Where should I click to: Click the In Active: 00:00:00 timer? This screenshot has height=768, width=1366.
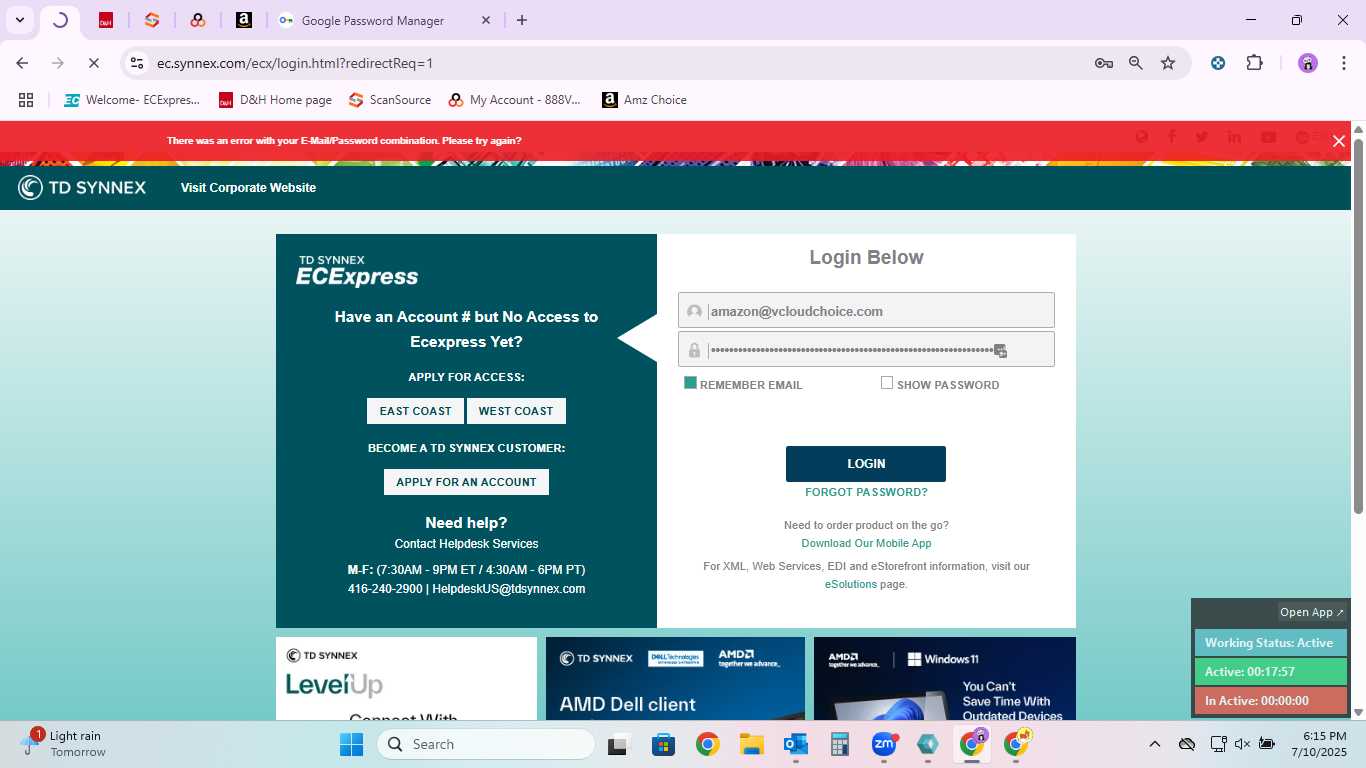pyautogui.click(x=1270, y=701)
